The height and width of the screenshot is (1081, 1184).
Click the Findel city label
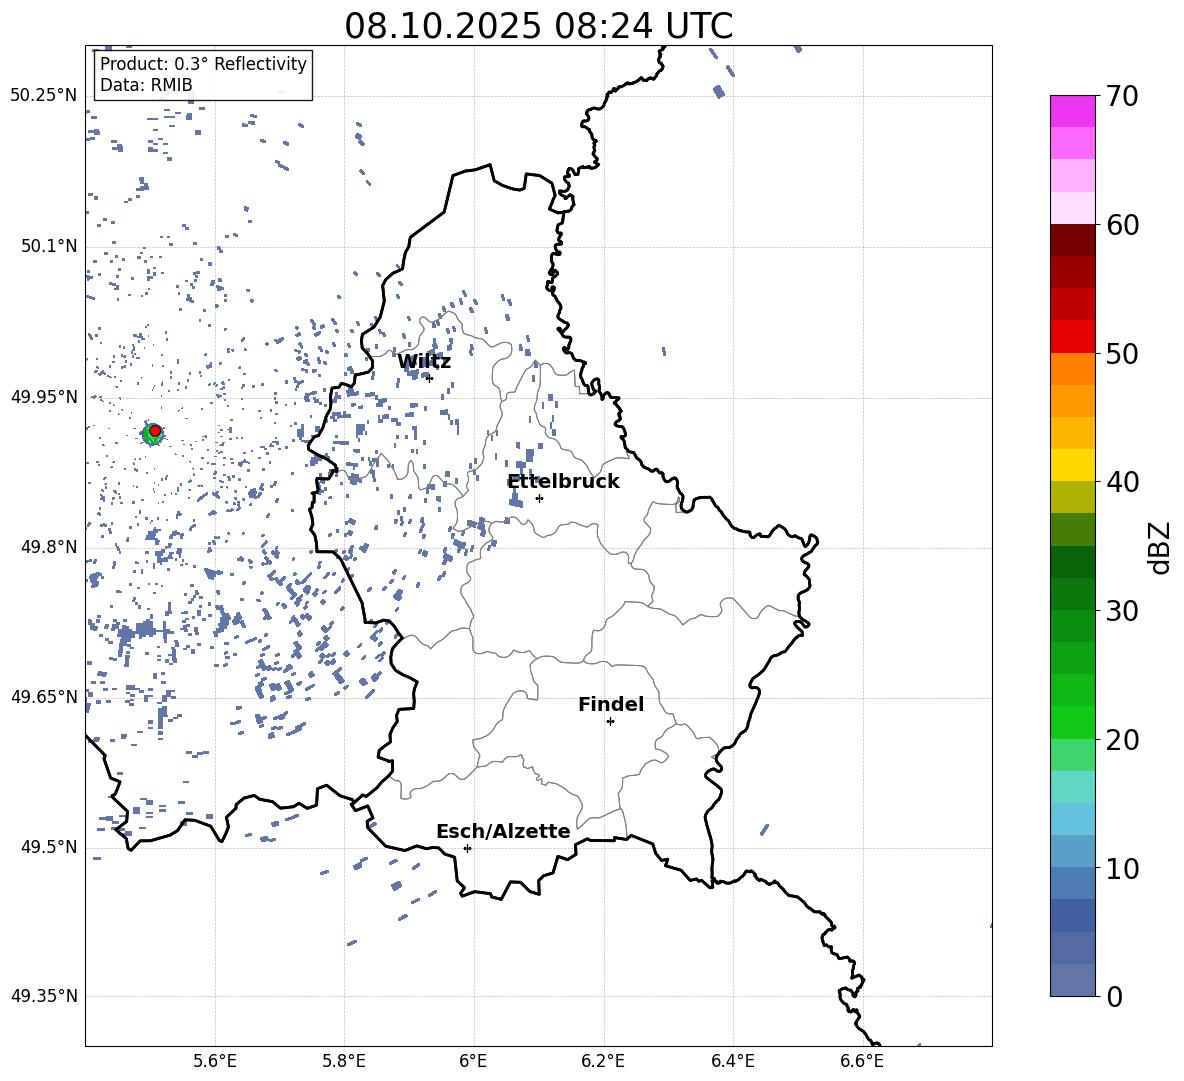611,704
